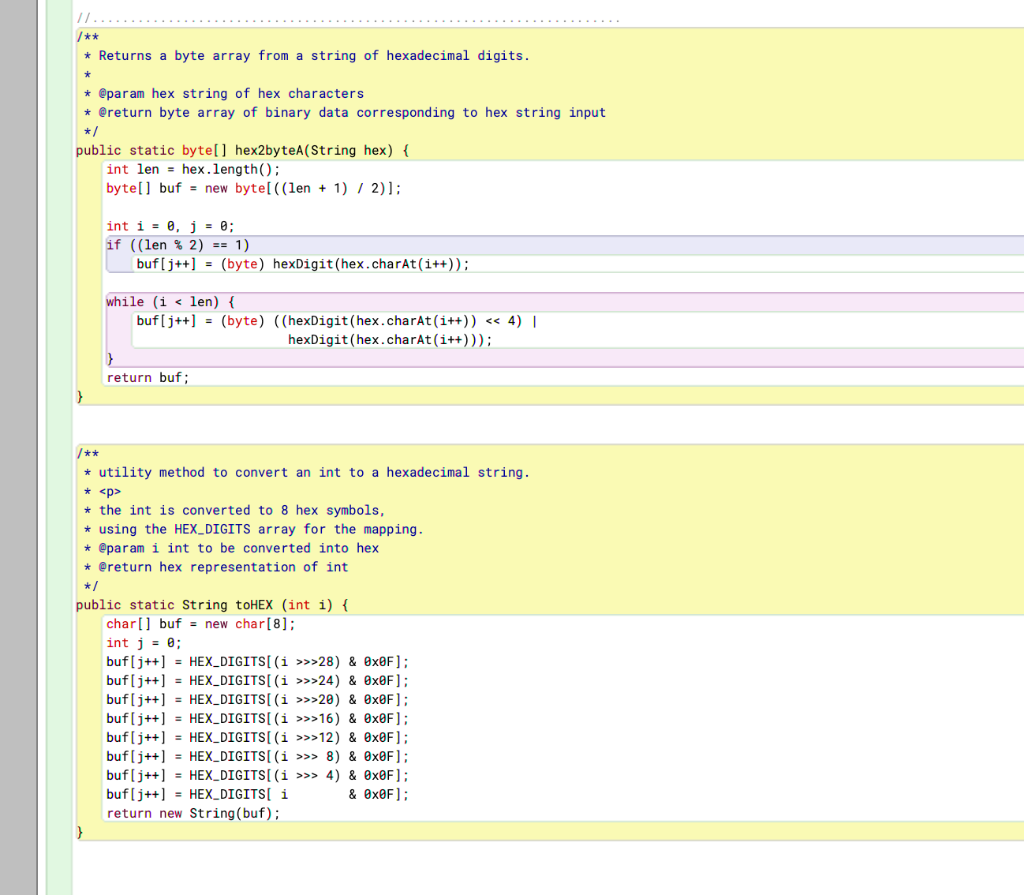
Task: Select the byte[] buf allocation line
Action: 250,188
